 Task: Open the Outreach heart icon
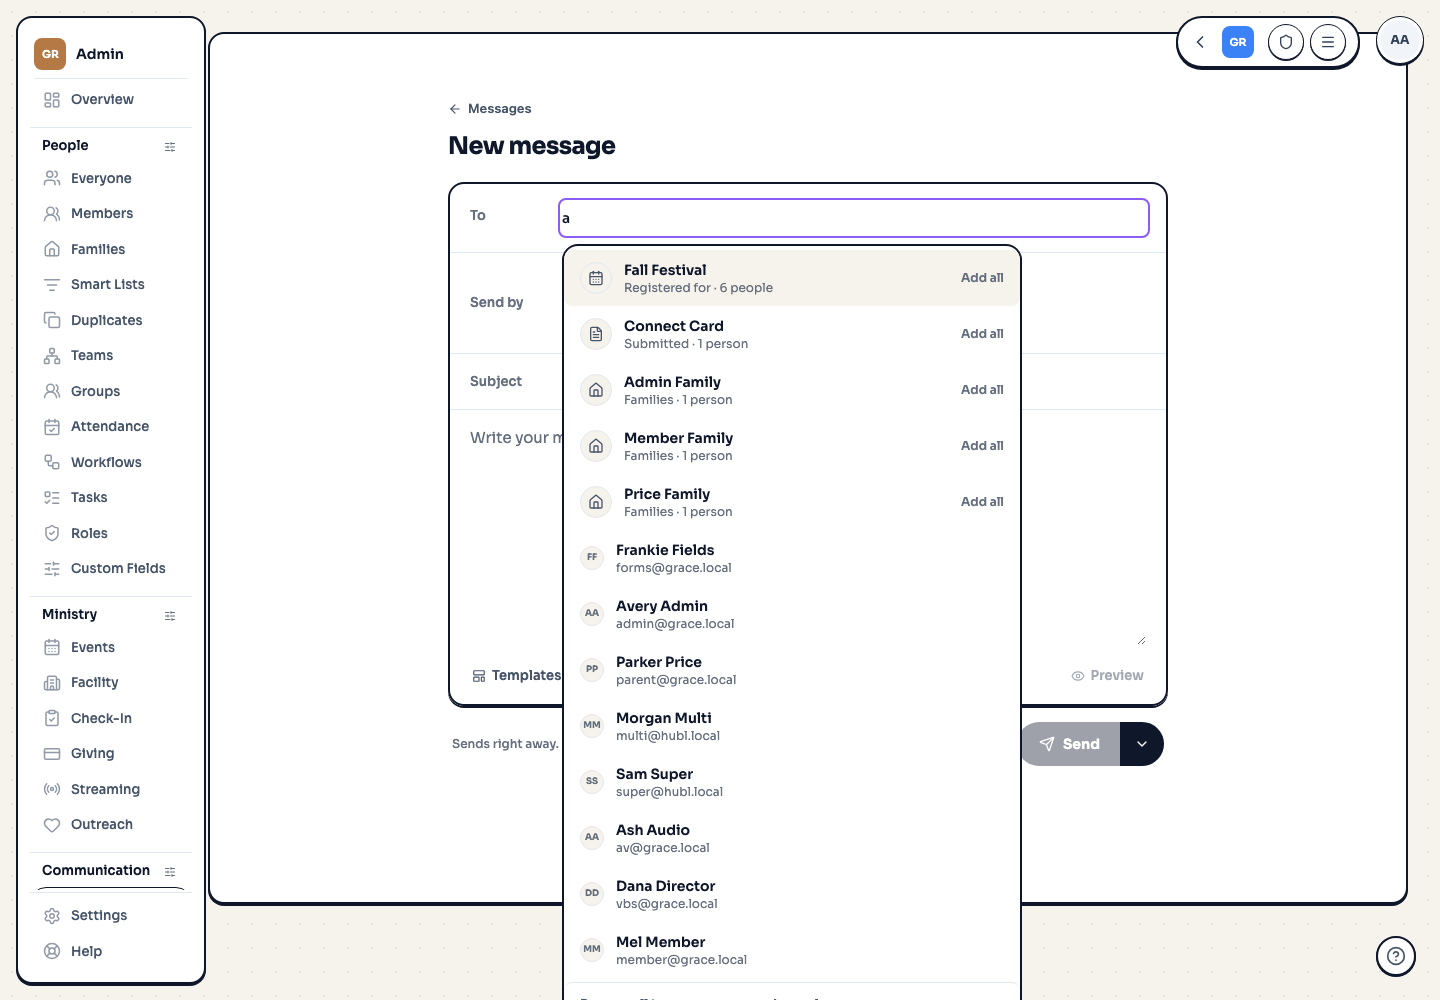click(52, 825)
